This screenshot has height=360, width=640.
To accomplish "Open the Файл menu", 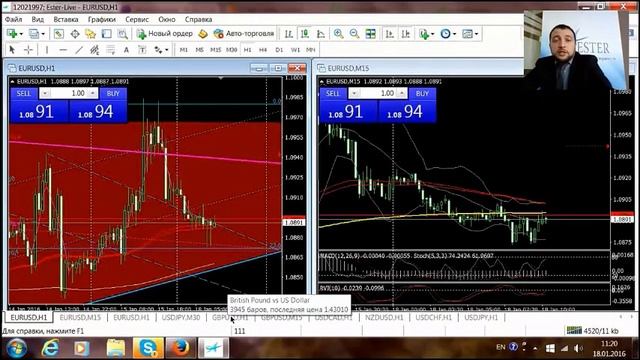I will pos(13,19).
